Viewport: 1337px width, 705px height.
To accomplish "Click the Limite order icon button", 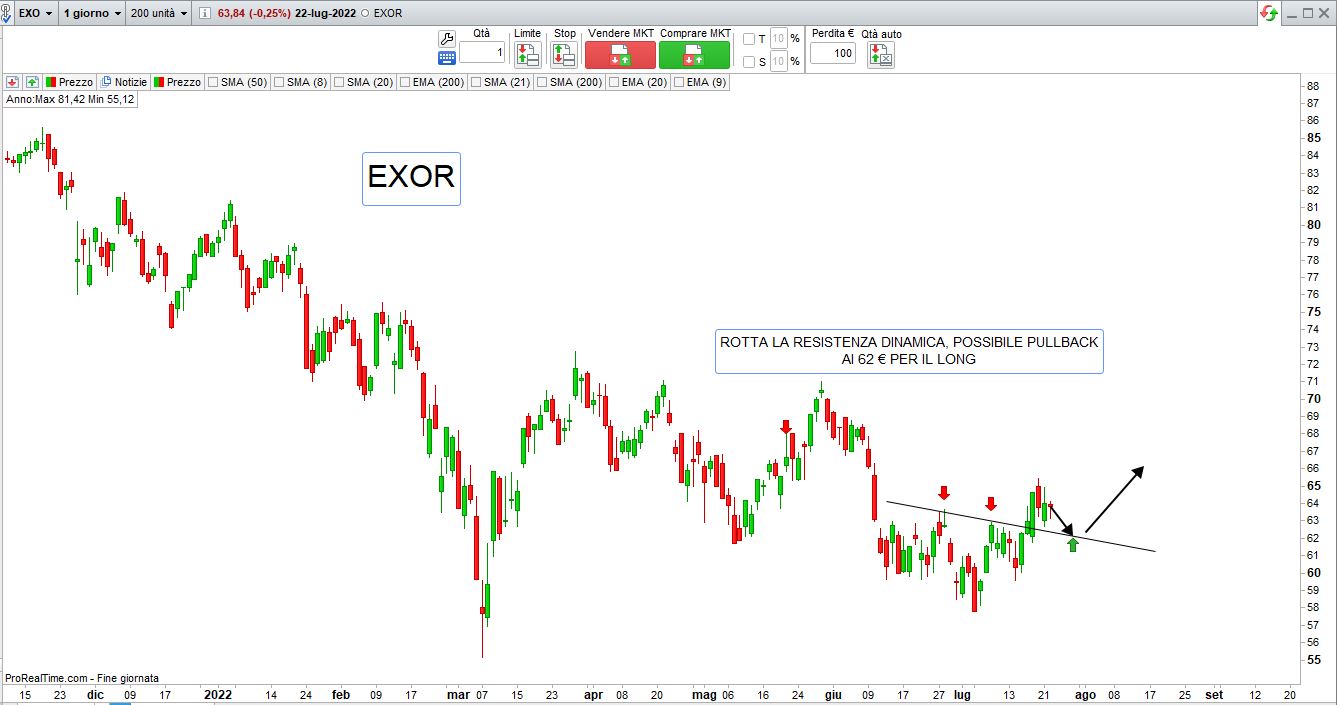I will (x=527, y=54).
